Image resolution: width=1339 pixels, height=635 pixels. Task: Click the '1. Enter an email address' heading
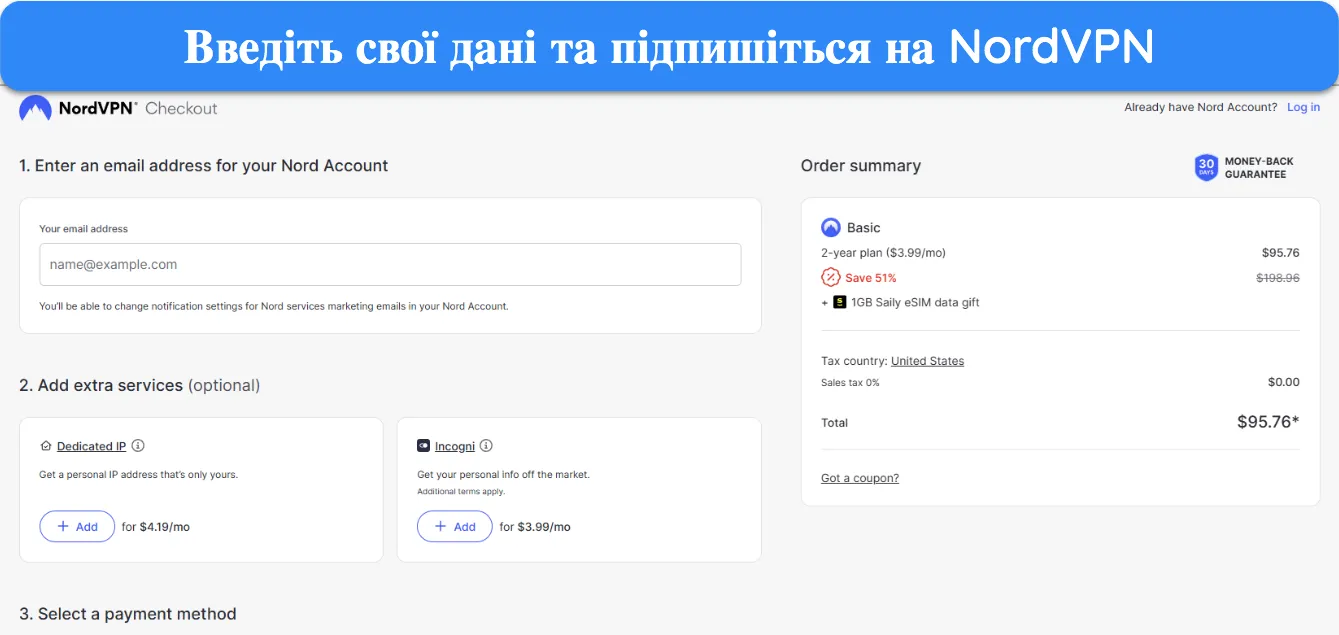click(x=204, y=166)
